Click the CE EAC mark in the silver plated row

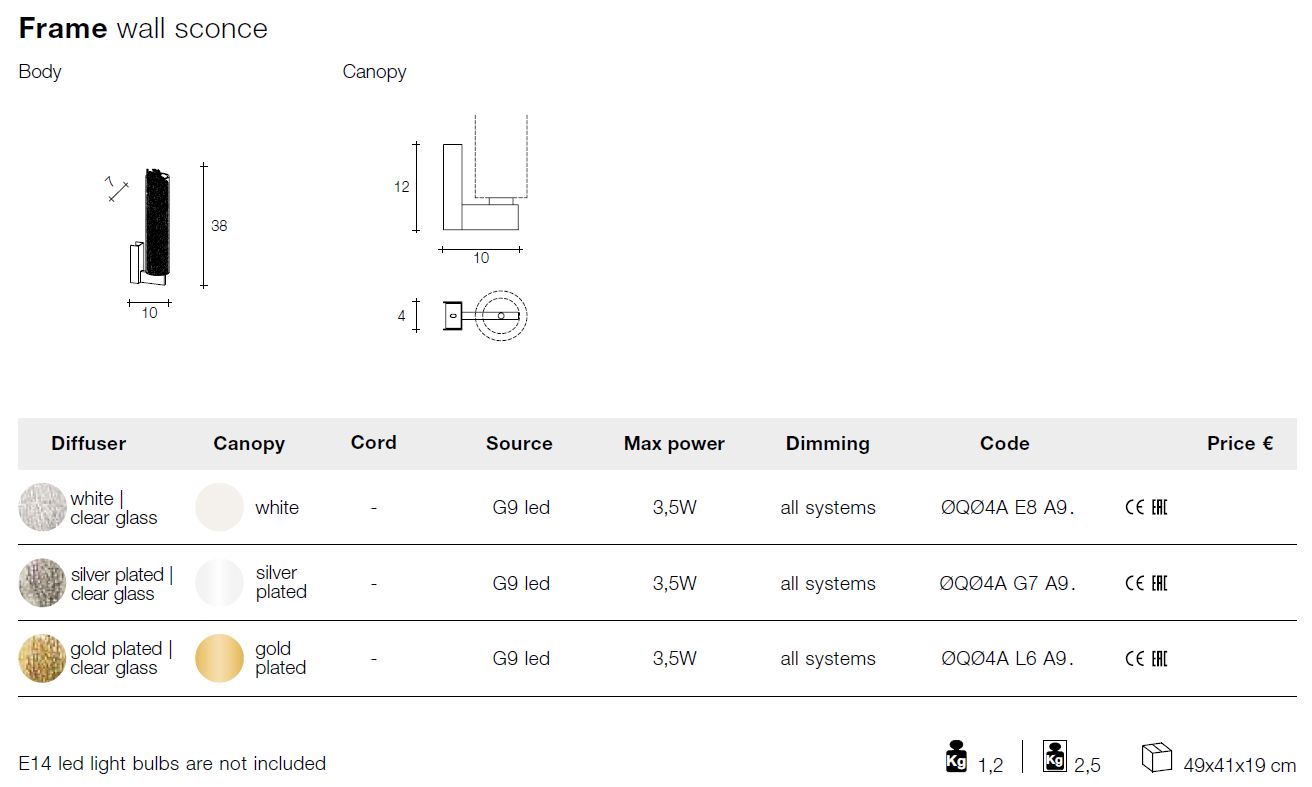tap(1146, 583)
